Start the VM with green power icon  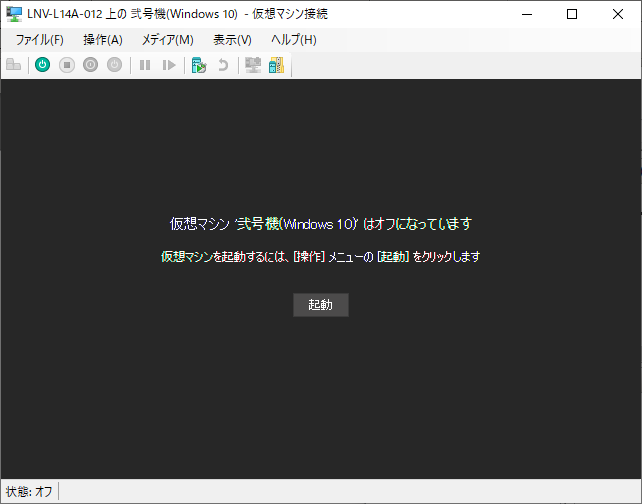43,65
